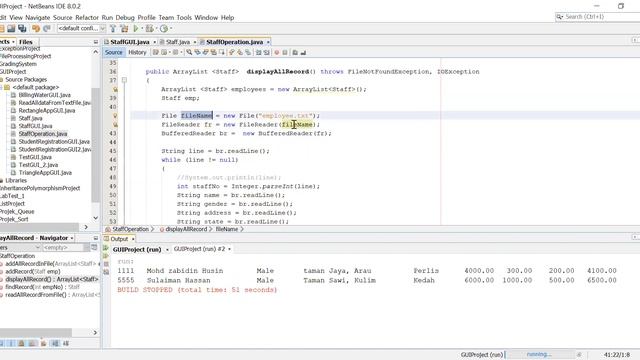
Task: Click the Clean and Build Project icon
Action: pyautogui.click(x=124, y=28)
